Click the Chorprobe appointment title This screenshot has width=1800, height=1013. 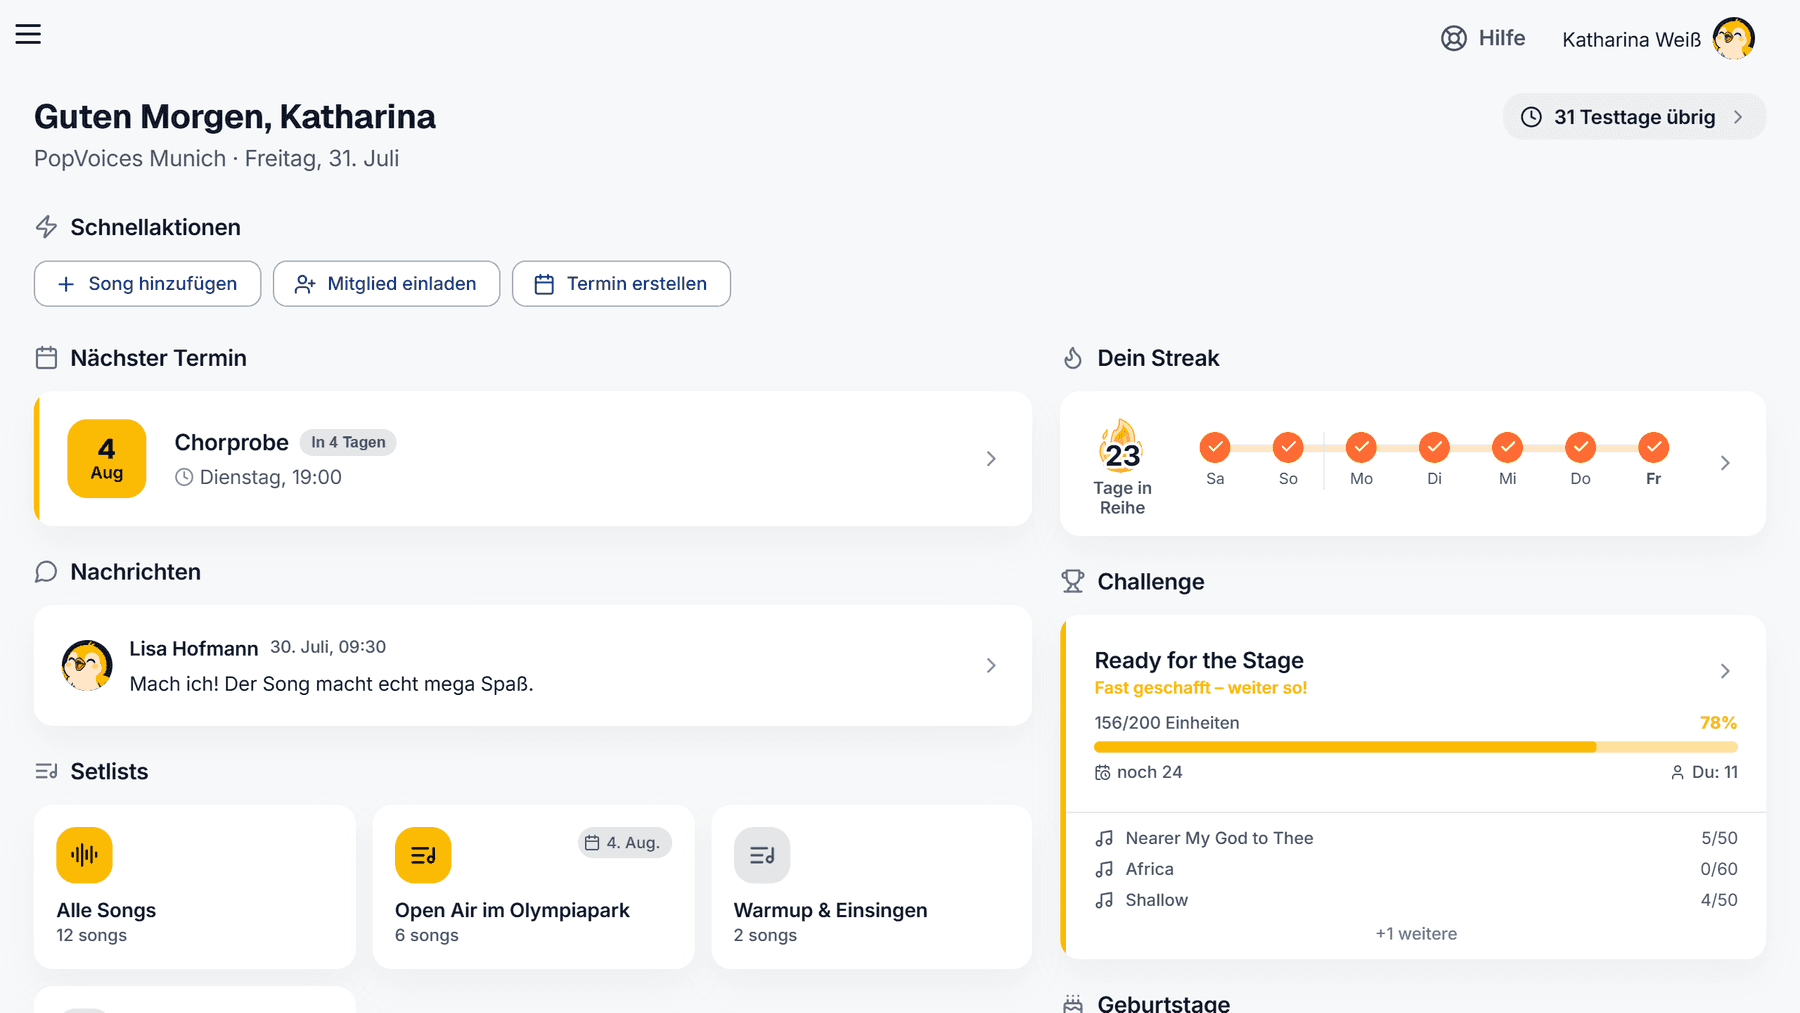tap(232, 442)
